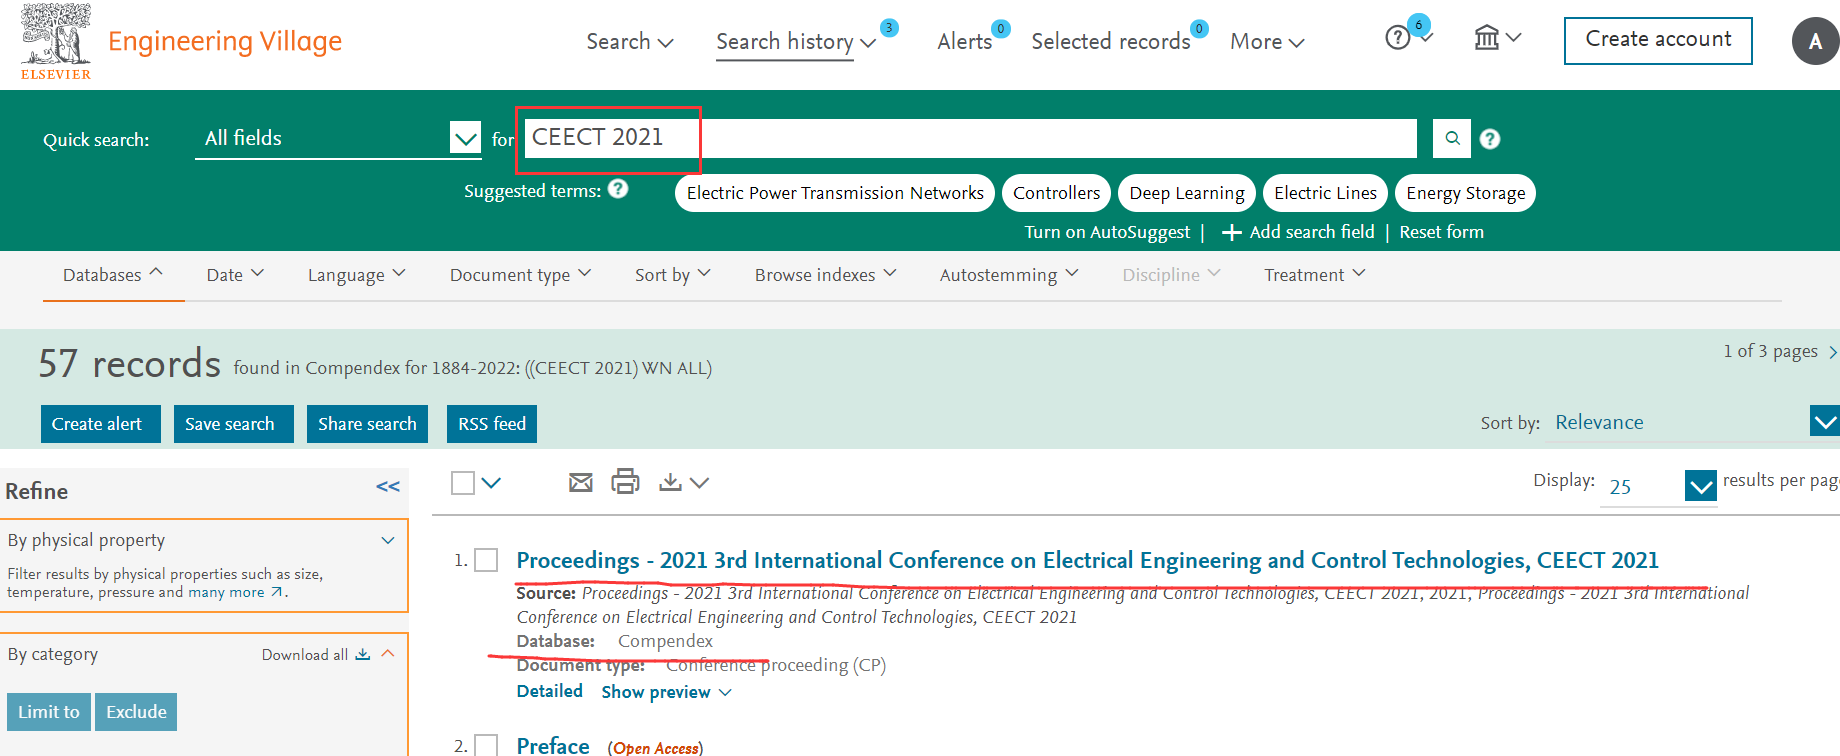The height and width of the screenshot is (756, 1840).
Task: Open the Proceedings CEECT 2021 result title
Action: click(1087, 560)
